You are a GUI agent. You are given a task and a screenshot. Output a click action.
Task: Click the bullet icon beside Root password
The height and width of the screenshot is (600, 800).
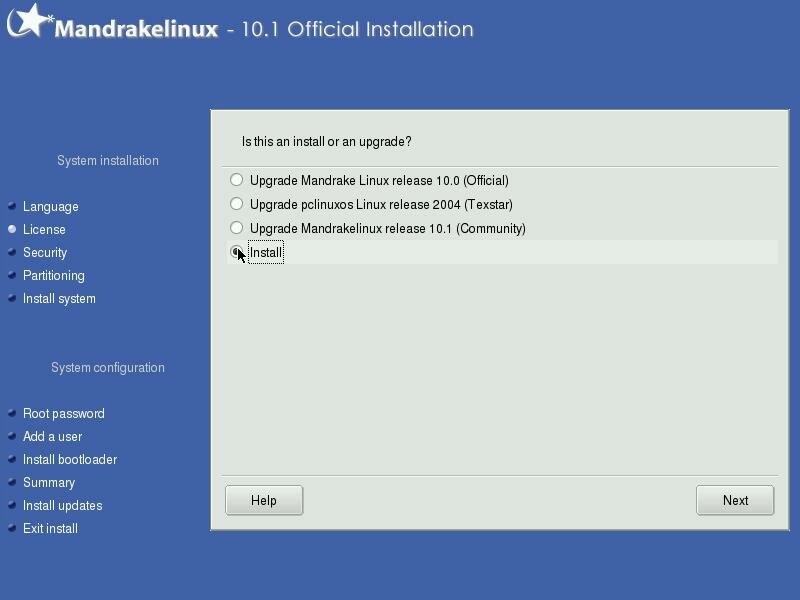click(x=12, y=413)
